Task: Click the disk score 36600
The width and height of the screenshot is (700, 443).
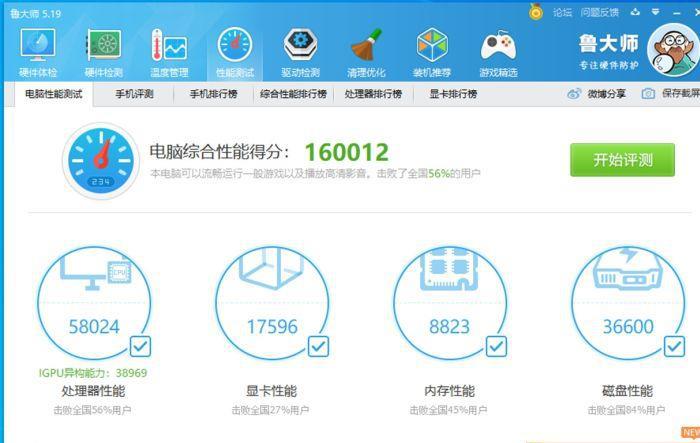Action: click(628, 326)
